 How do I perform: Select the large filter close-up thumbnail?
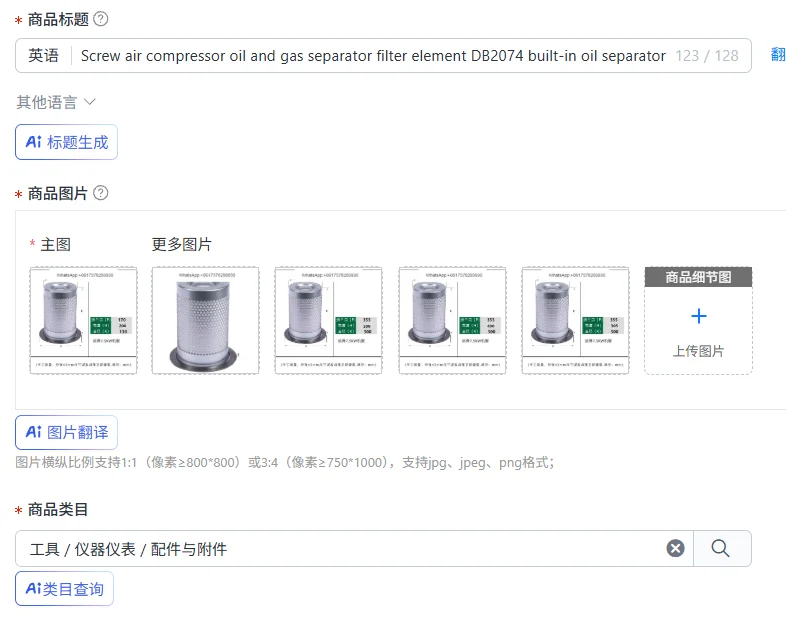click(206, 320)
